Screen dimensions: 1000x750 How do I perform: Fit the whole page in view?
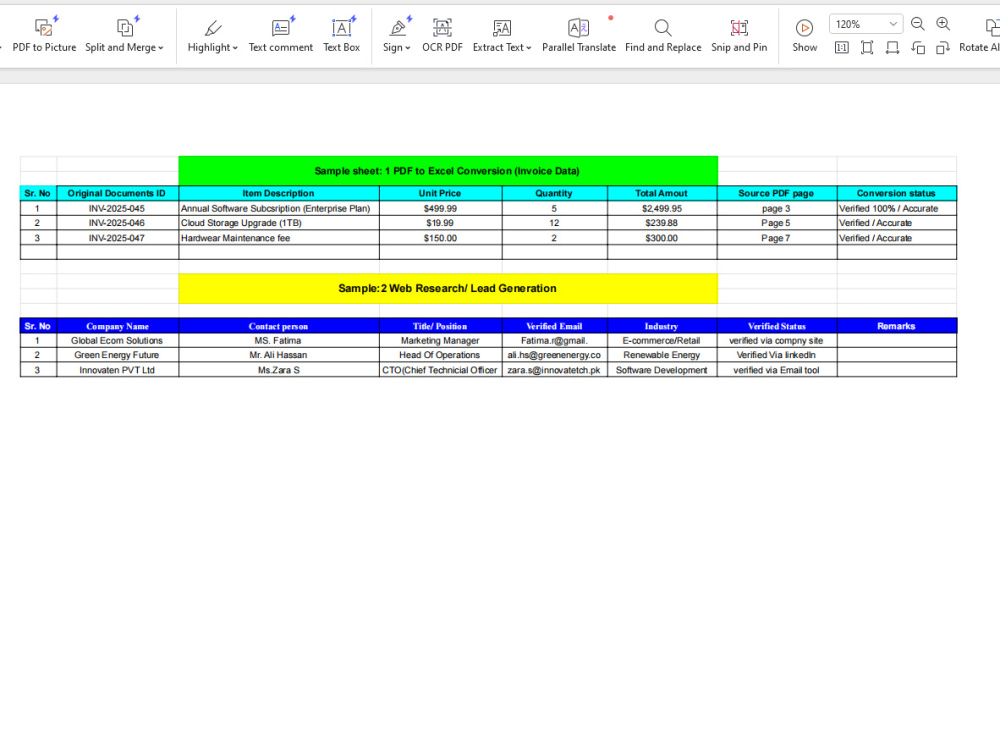click(x=867, y=48)
